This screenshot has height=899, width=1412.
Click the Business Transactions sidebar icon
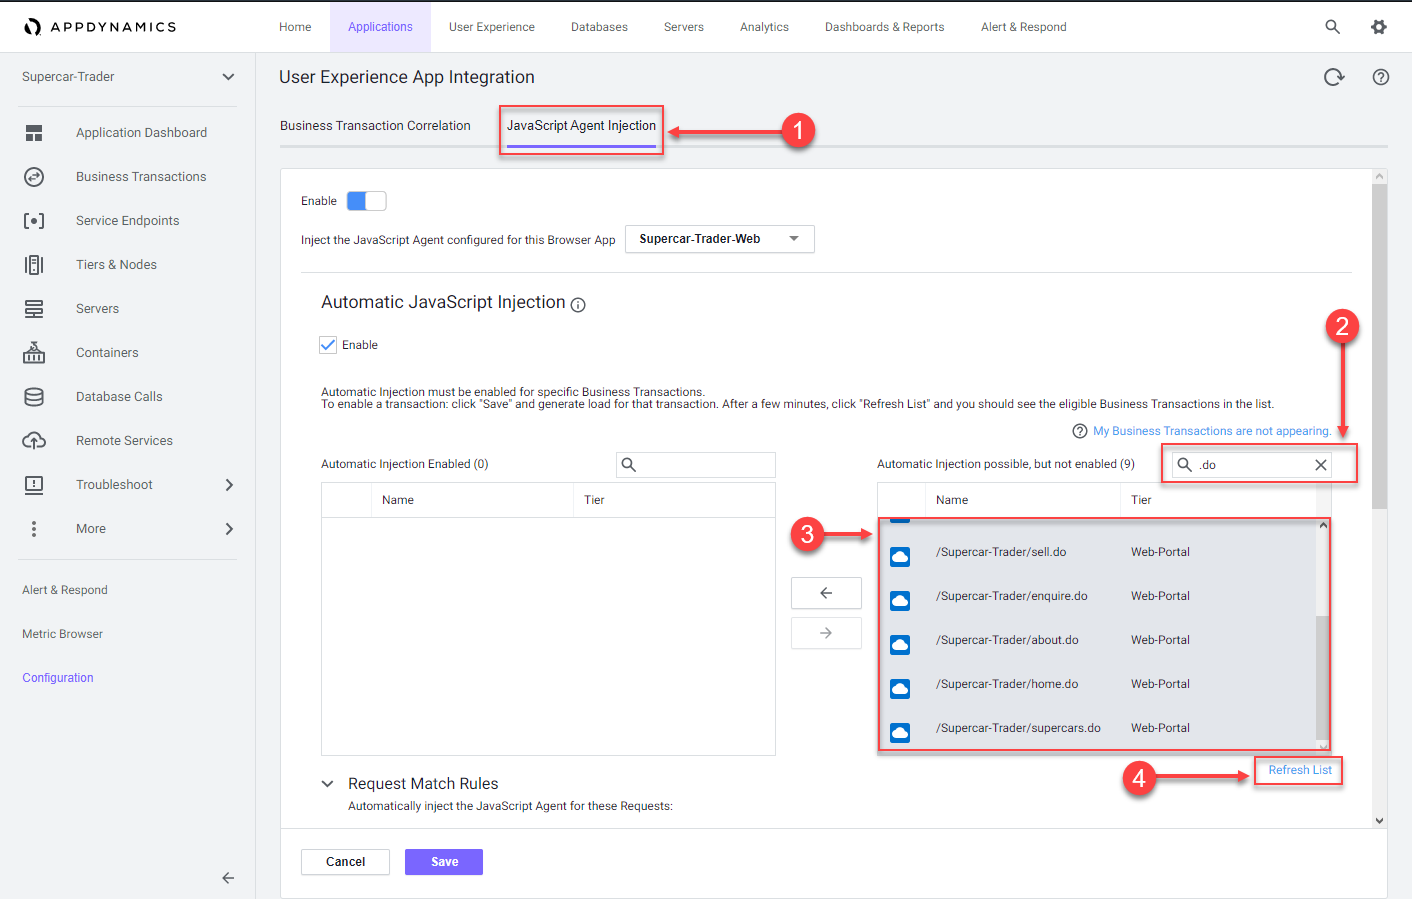(34, 177)
